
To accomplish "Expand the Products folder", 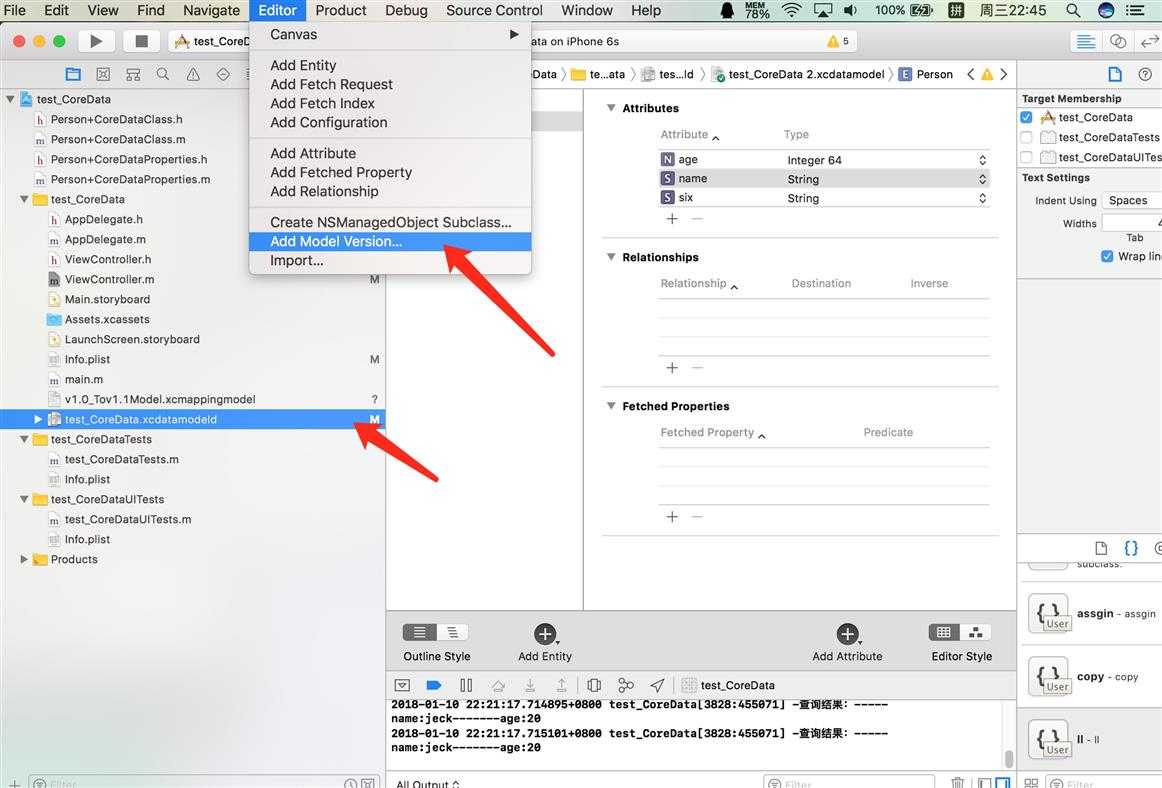I will 24,560.
